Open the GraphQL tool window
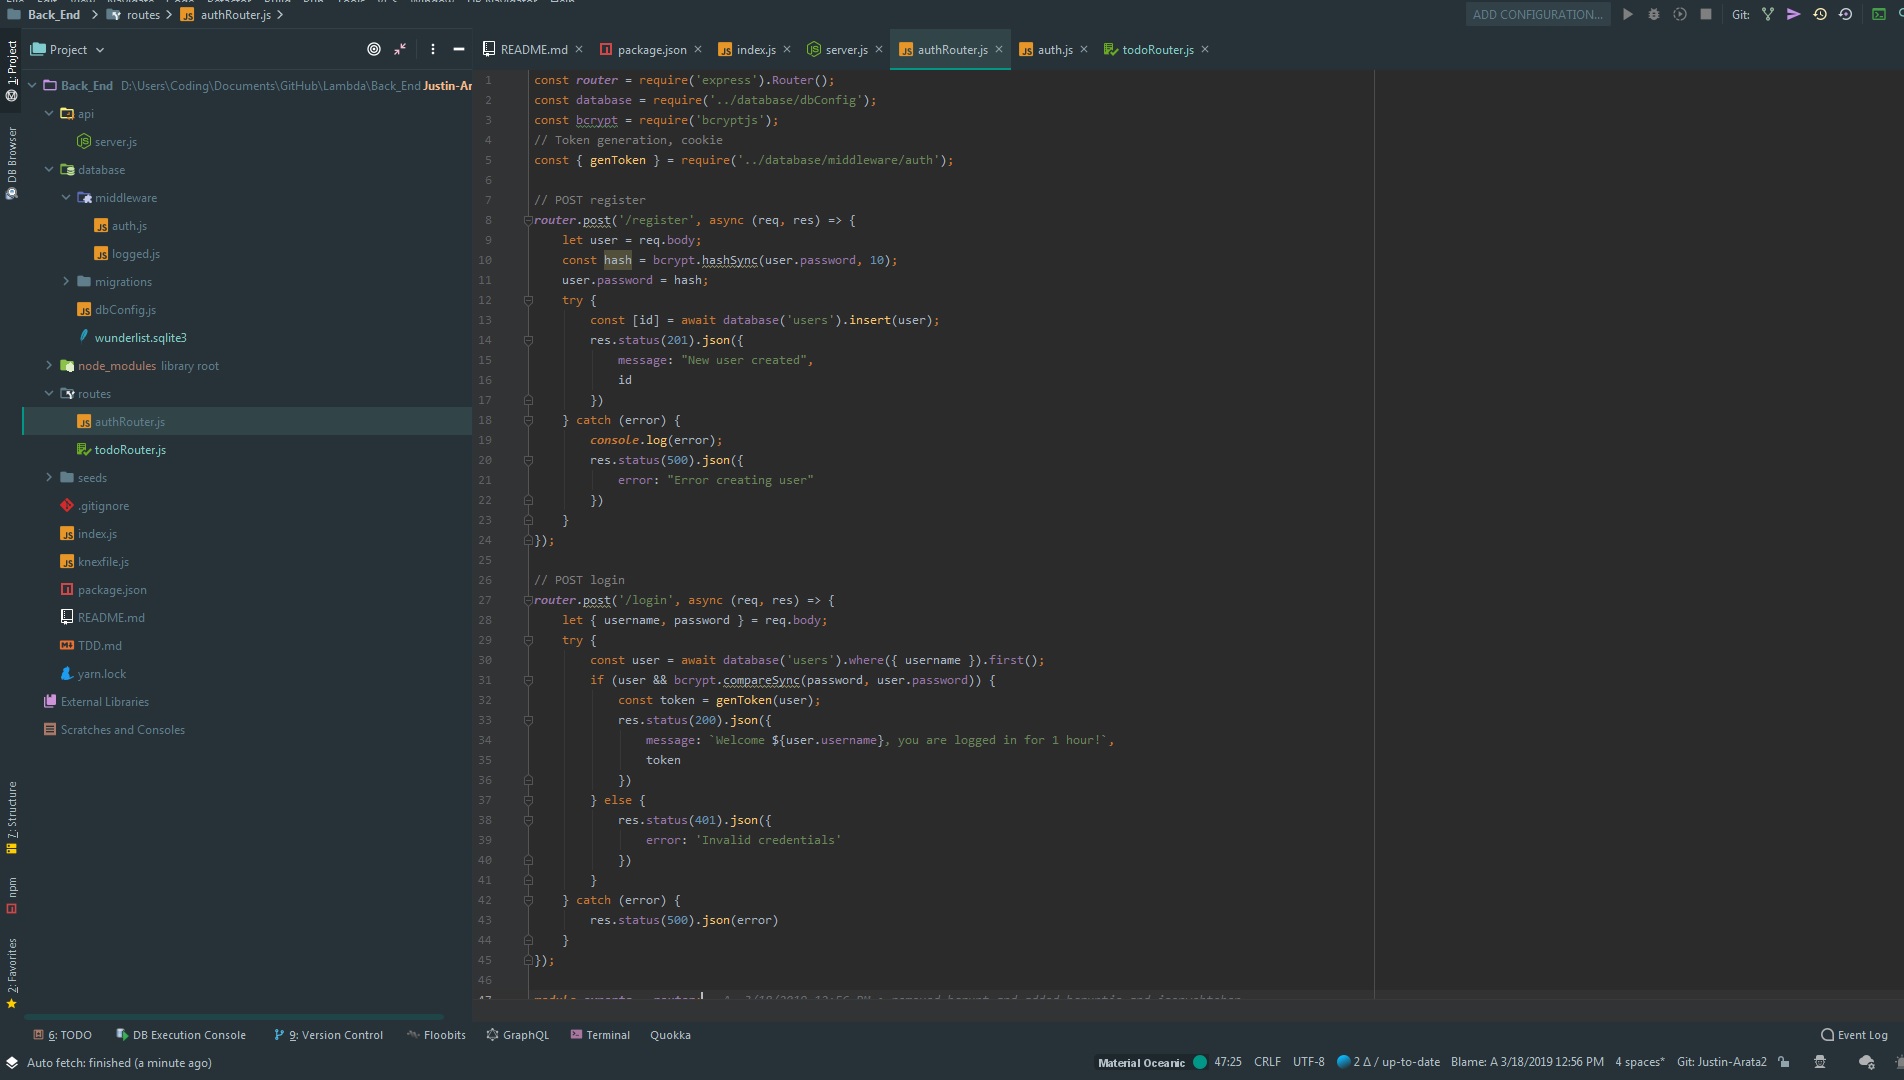This screenshot has height=1080, width=1904. click(517, 1035)
